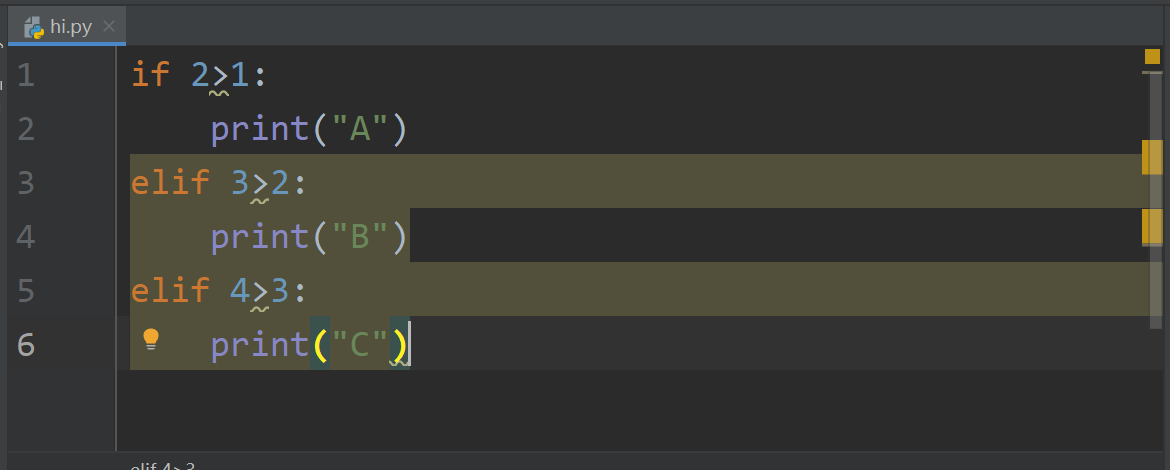Click the 'elif' keyword on line 3
The height and width of the screenshot is (470, 1170).
point(170,183)
